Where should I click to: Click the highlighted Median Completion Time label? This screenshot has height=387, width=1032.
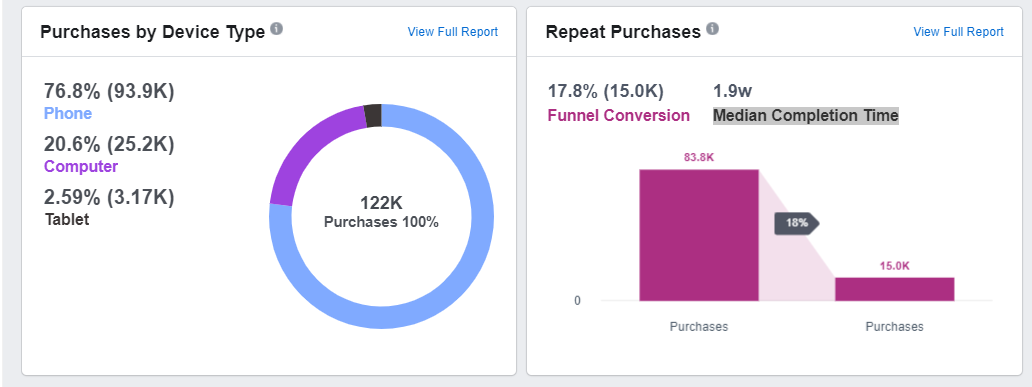tap(806, 116)
